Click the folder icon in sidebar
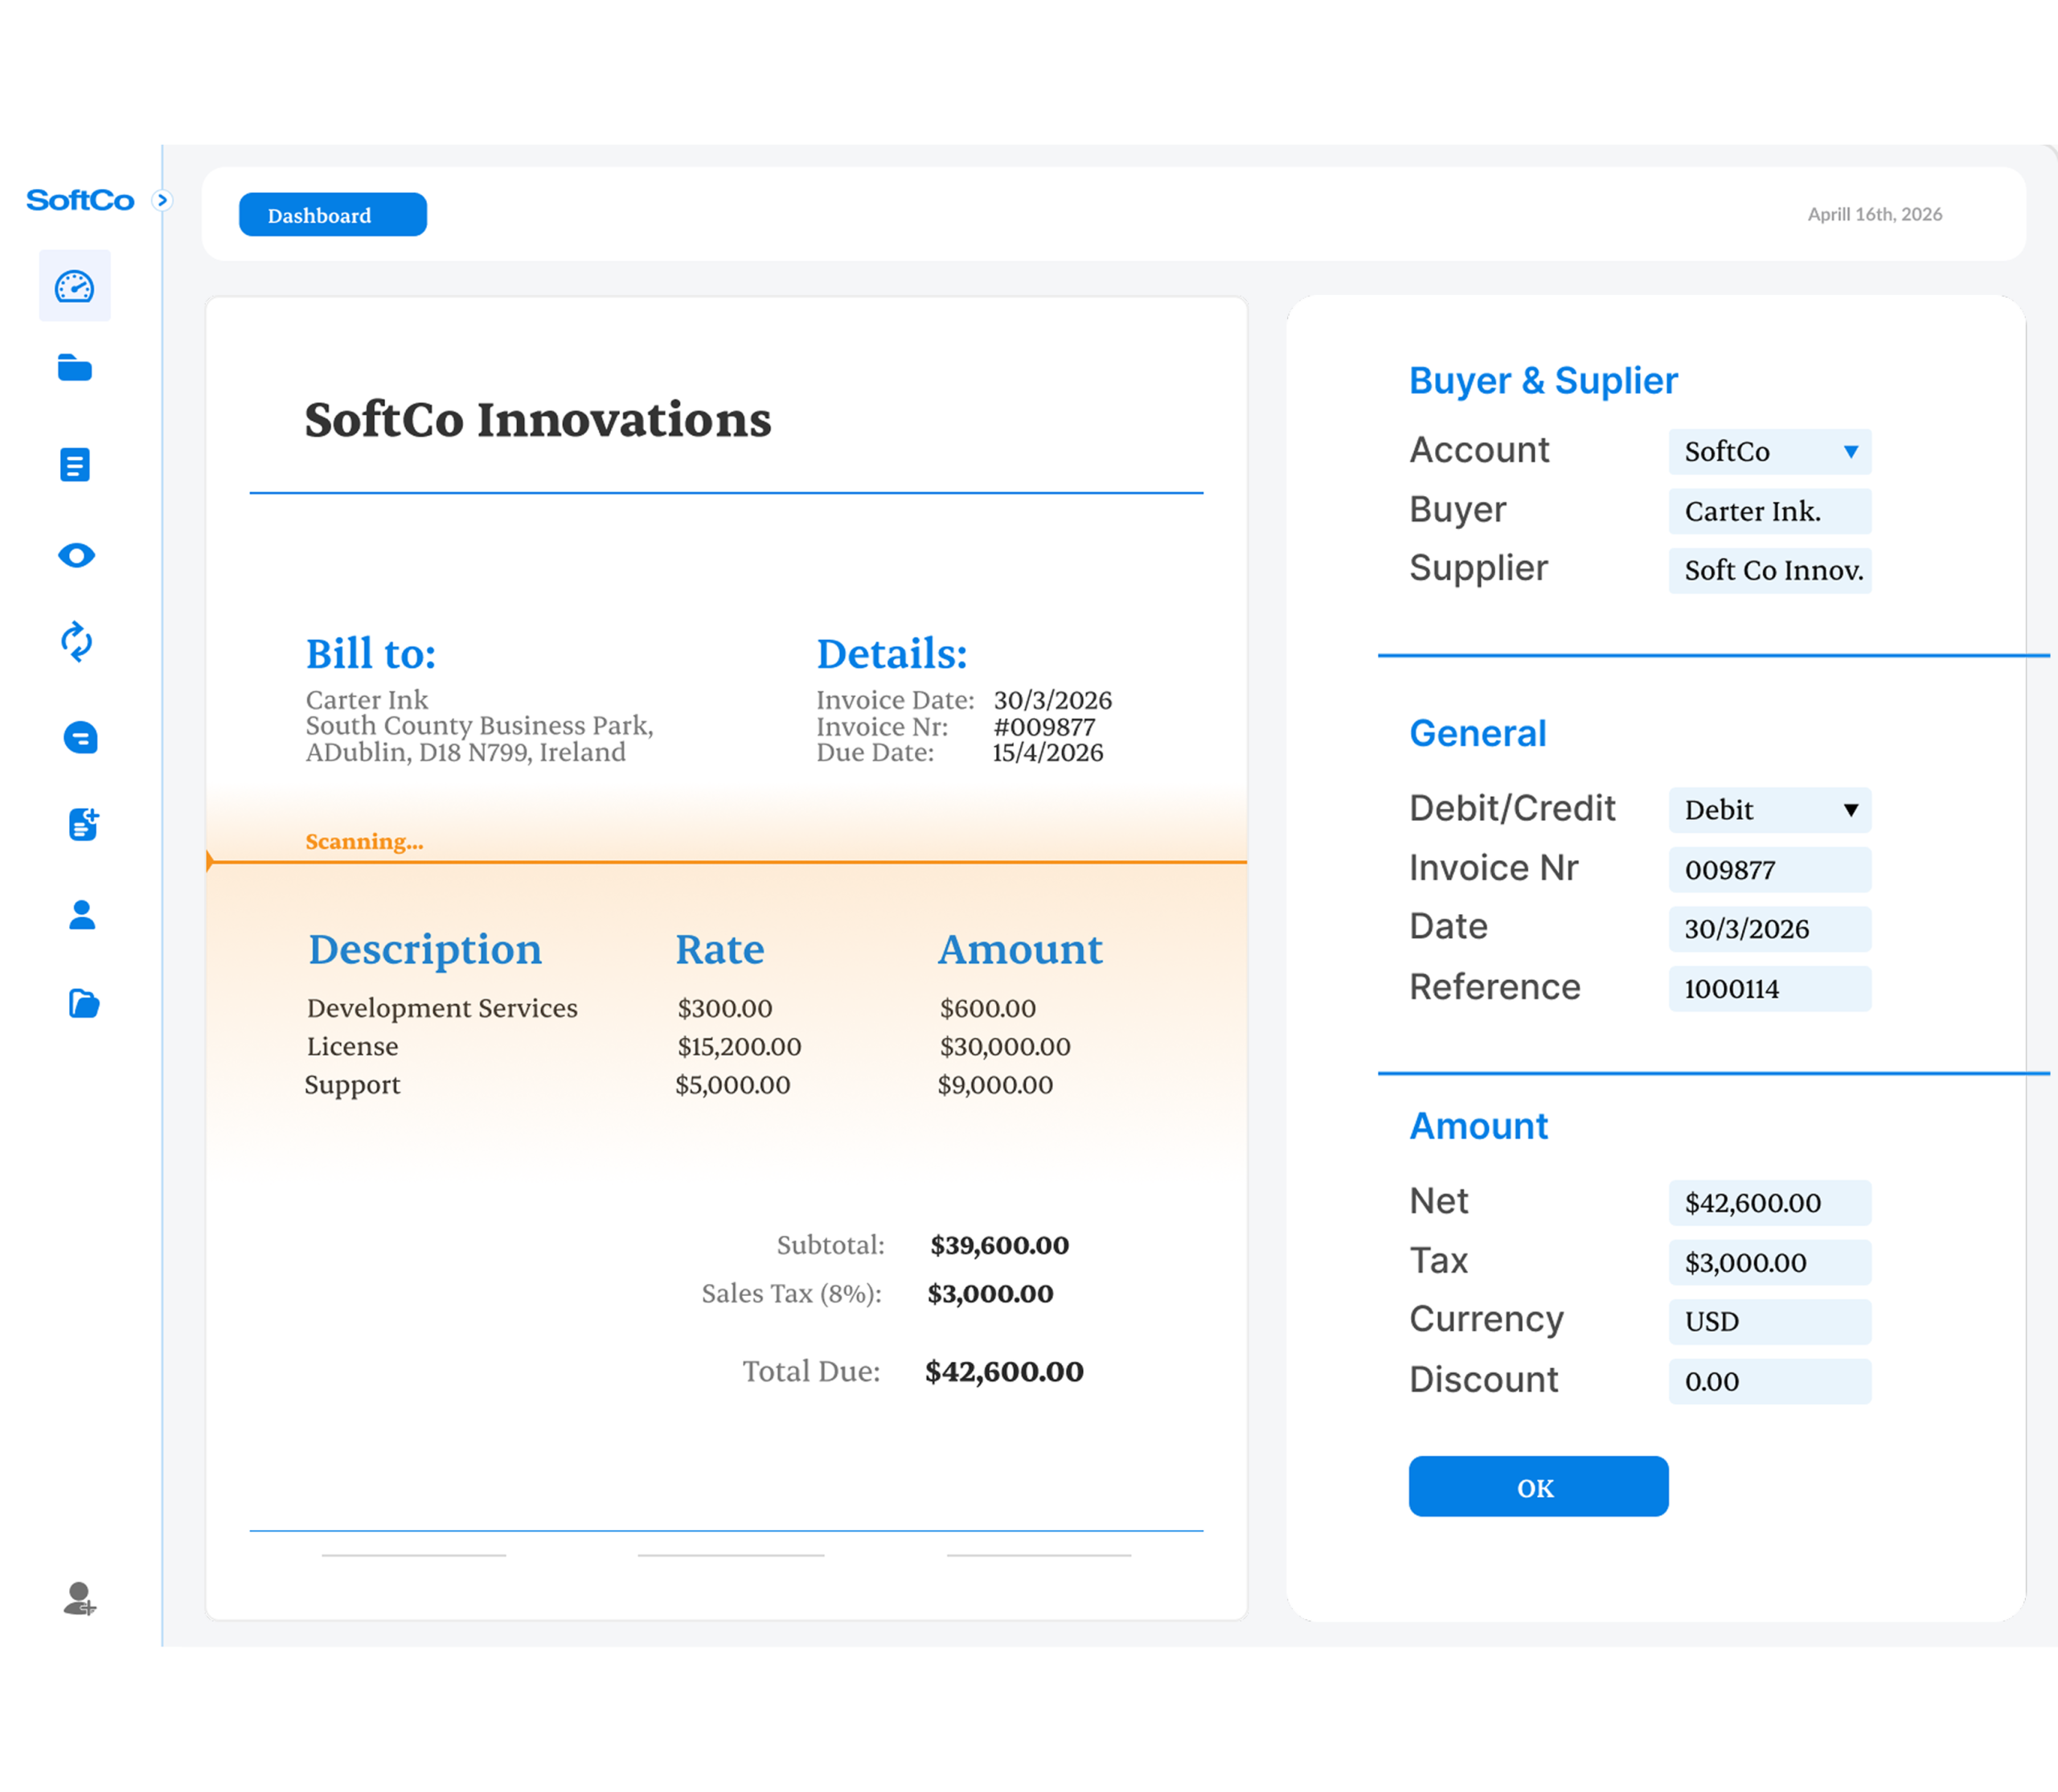2058x1792 pixels. click(75, 368)
